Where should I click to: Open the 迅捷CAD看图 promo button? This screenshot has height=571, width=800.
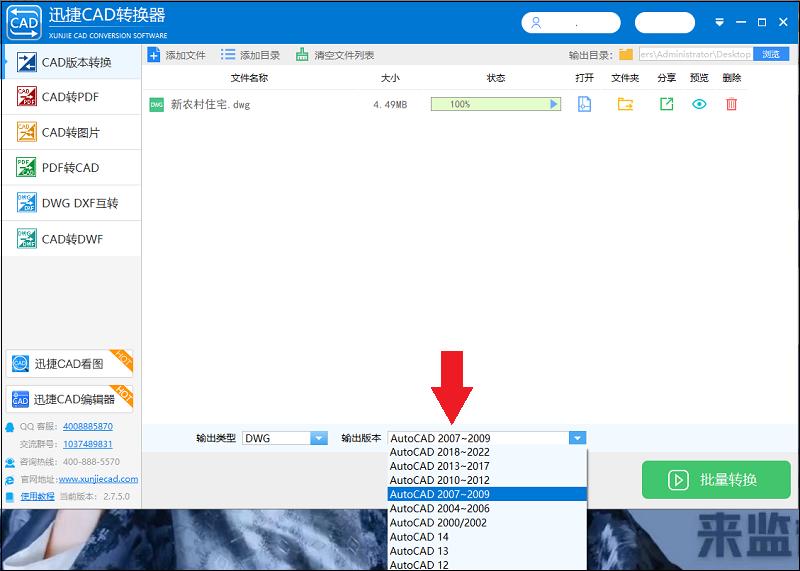(x=69, y=363)
